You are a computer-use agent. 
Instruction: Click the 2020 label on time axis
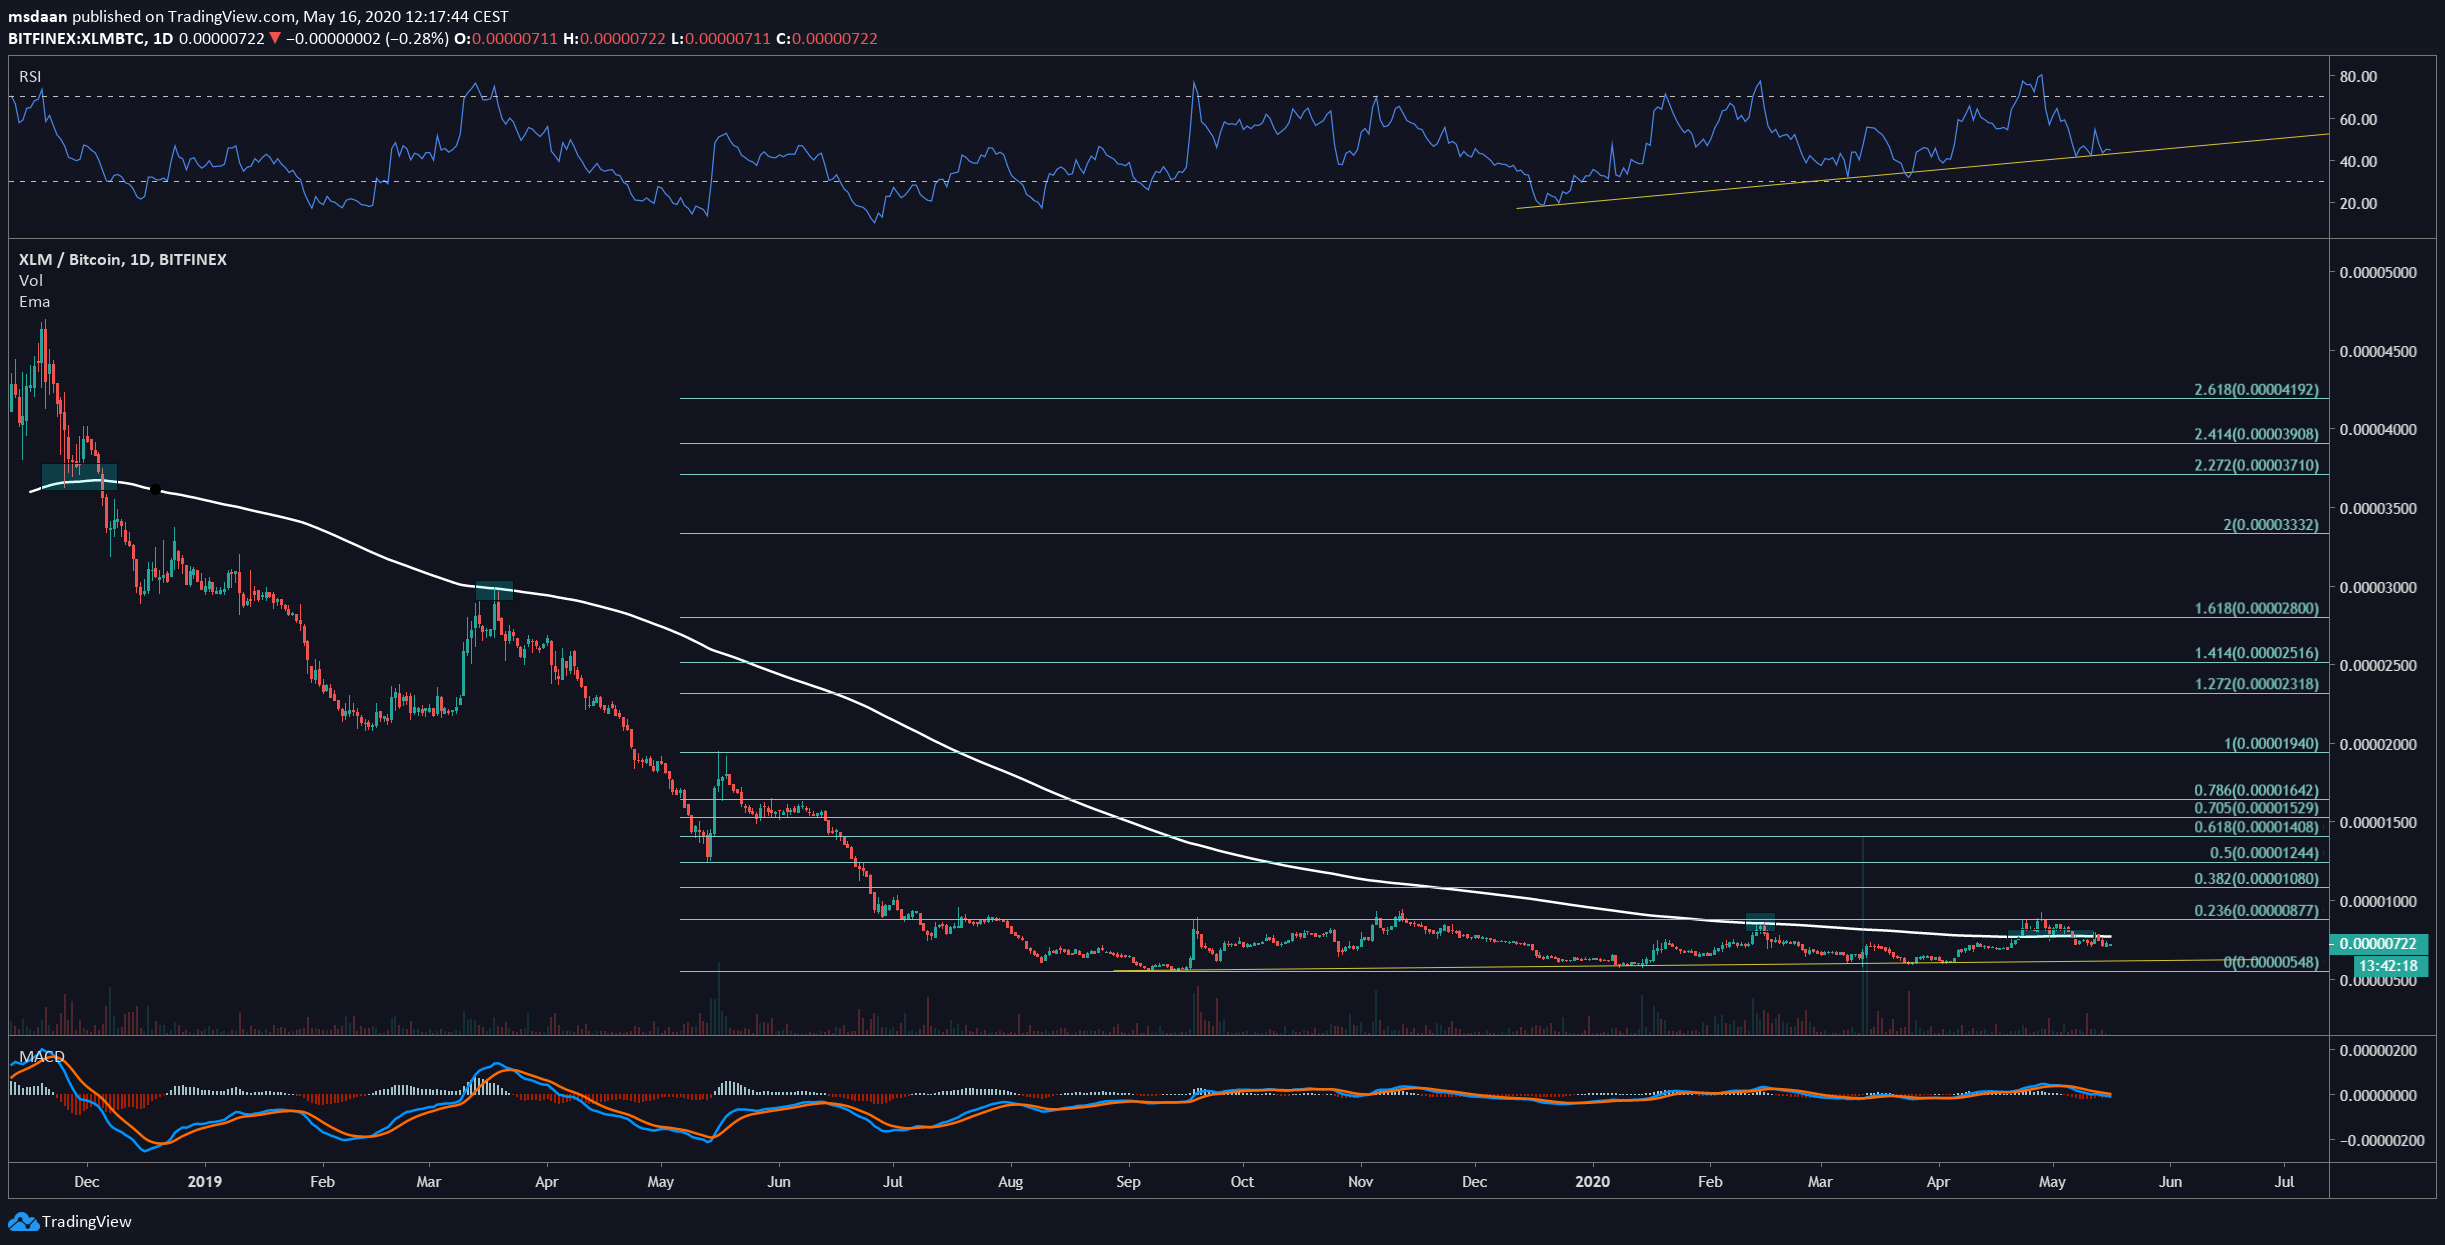point(1592,1182)
